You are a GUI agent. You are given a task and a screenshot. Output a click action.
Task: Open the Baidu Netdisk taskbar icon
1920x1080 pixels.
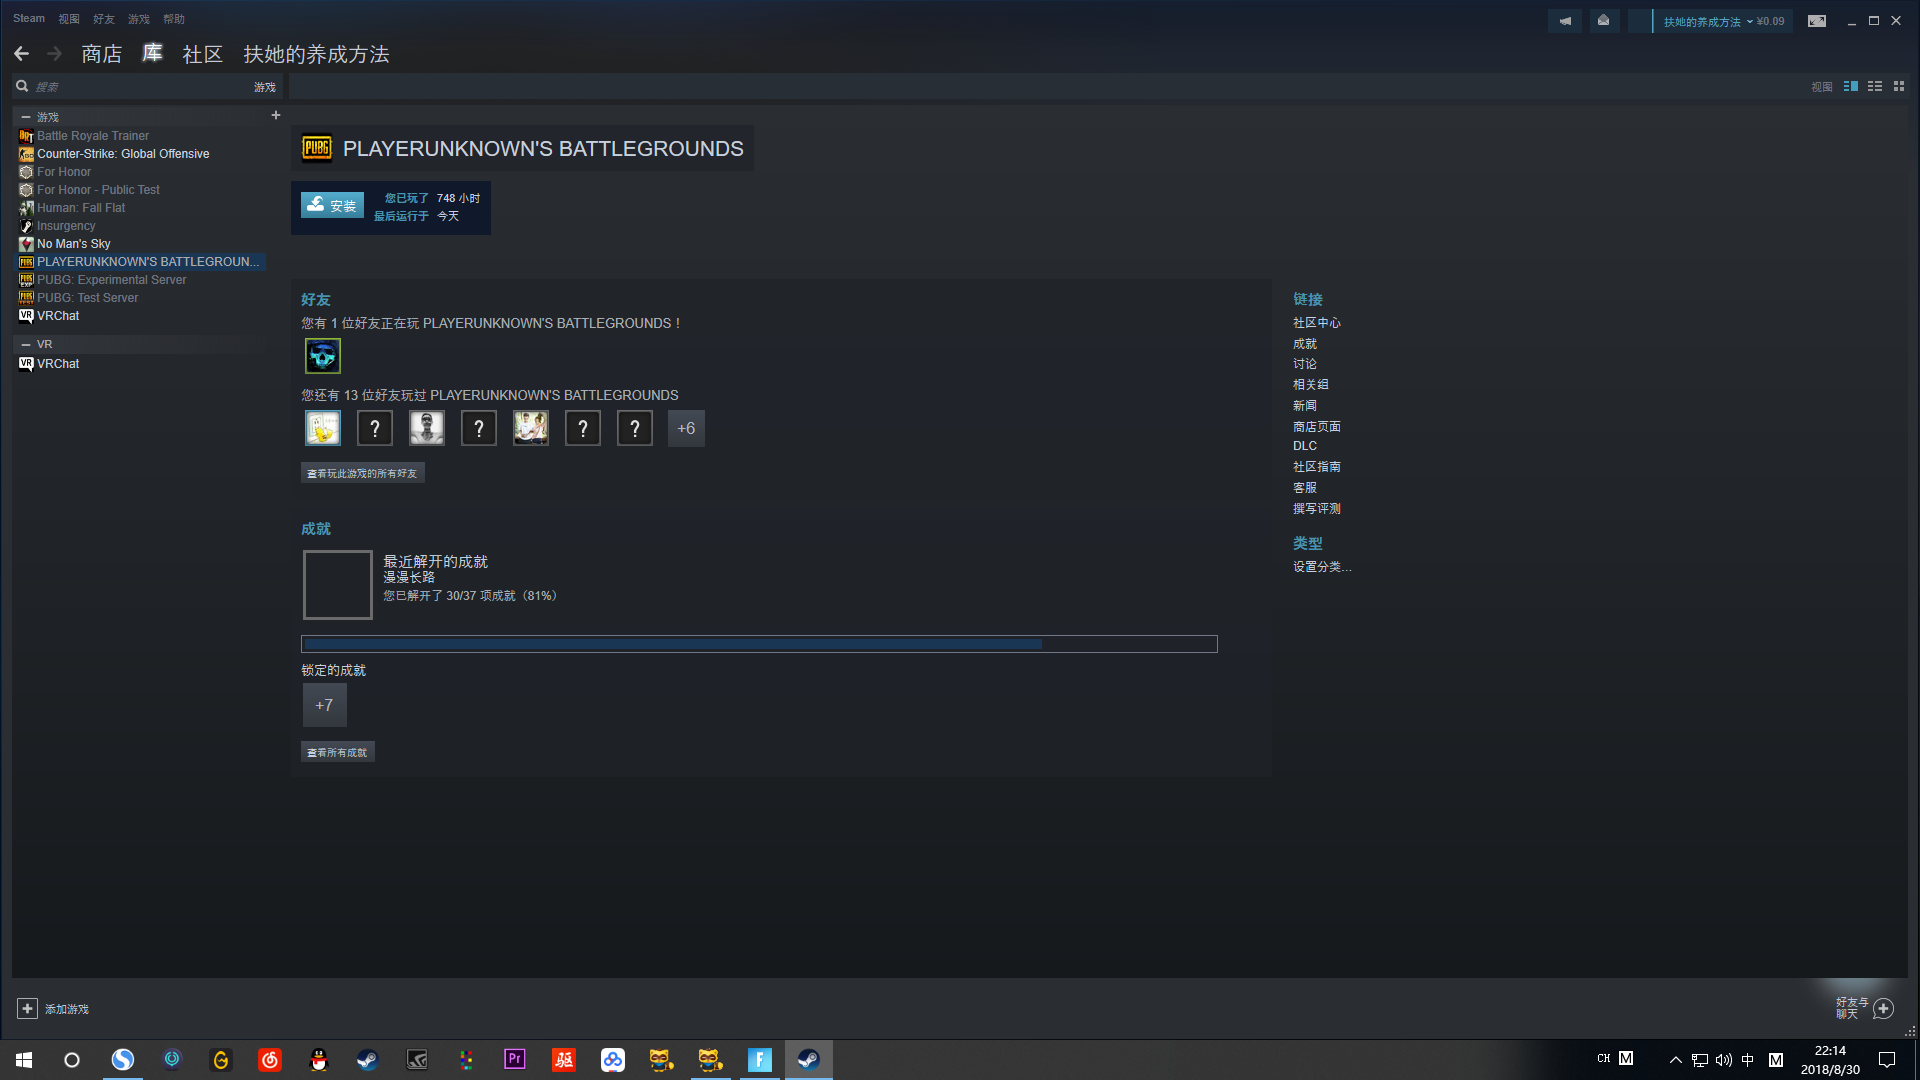pos(613,1060)
